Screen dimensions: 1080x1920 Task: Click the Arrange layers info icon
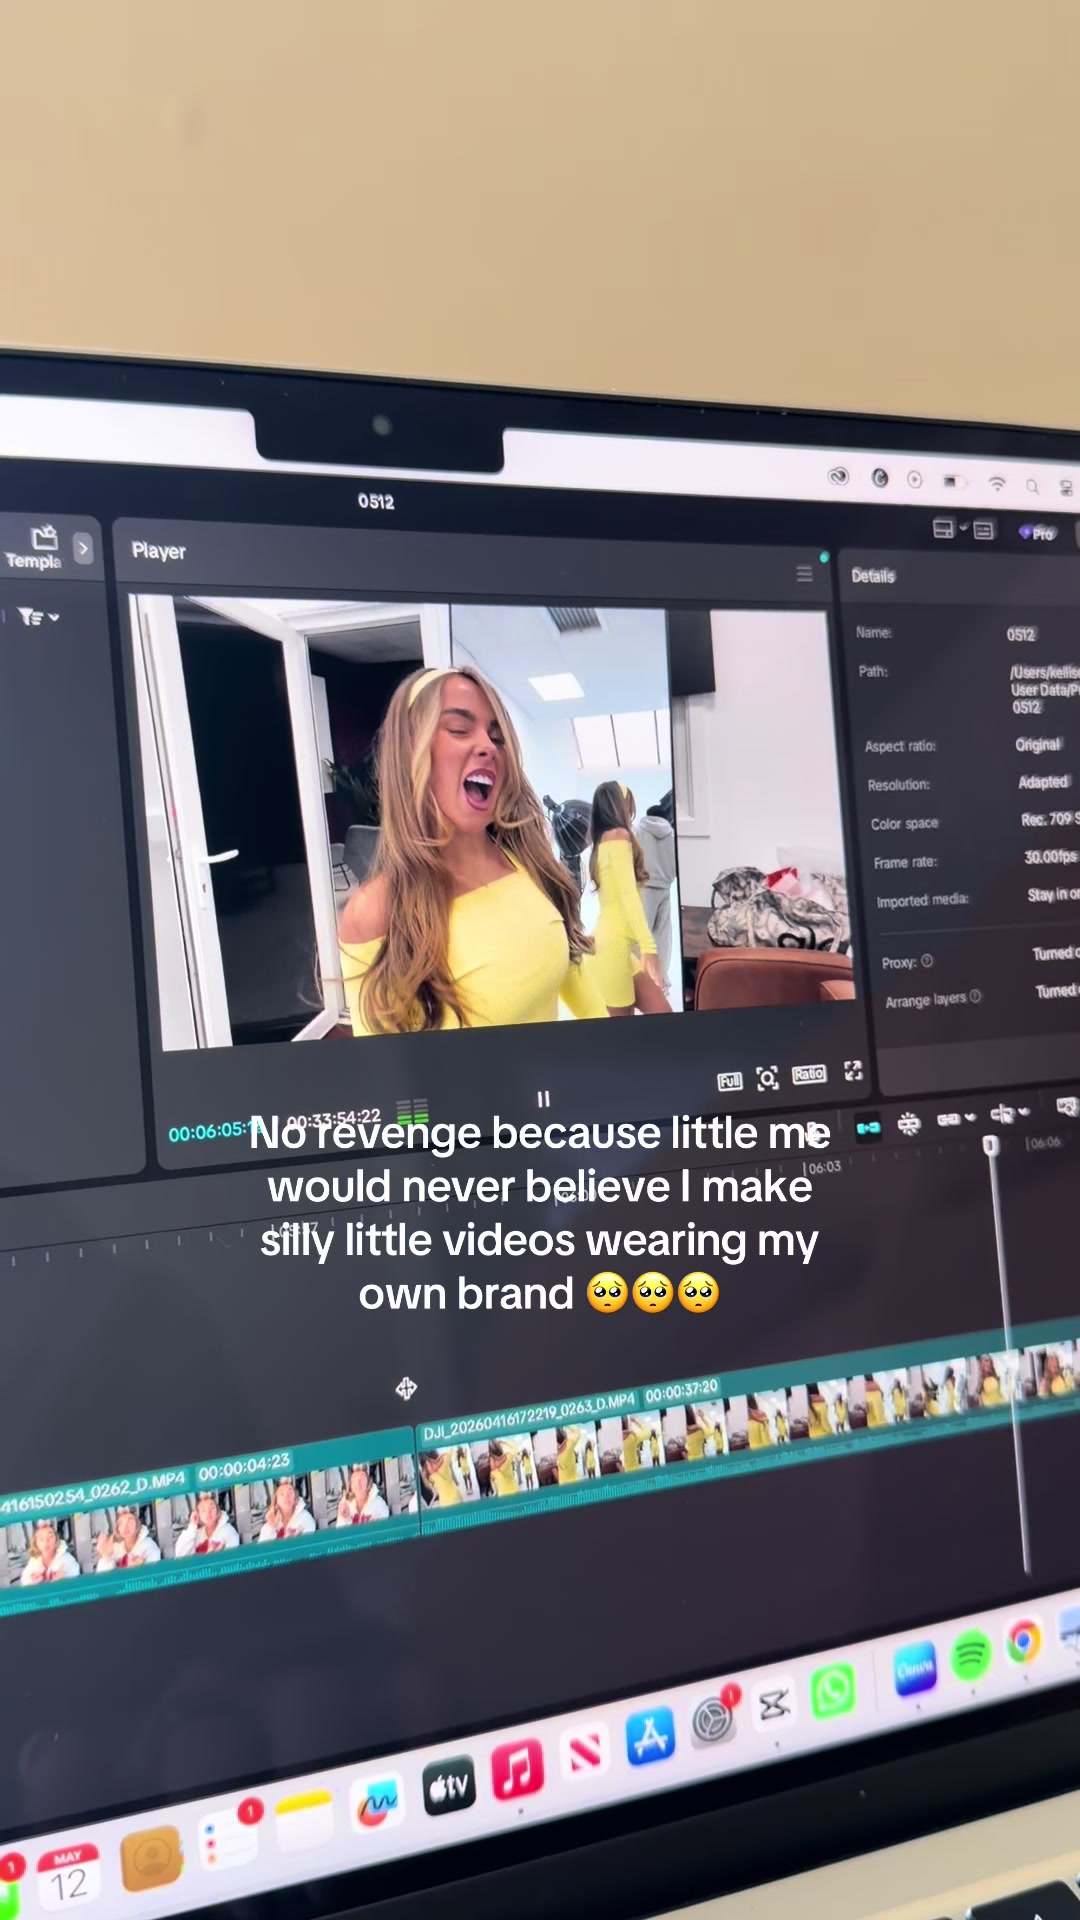[x=975, y=996]
